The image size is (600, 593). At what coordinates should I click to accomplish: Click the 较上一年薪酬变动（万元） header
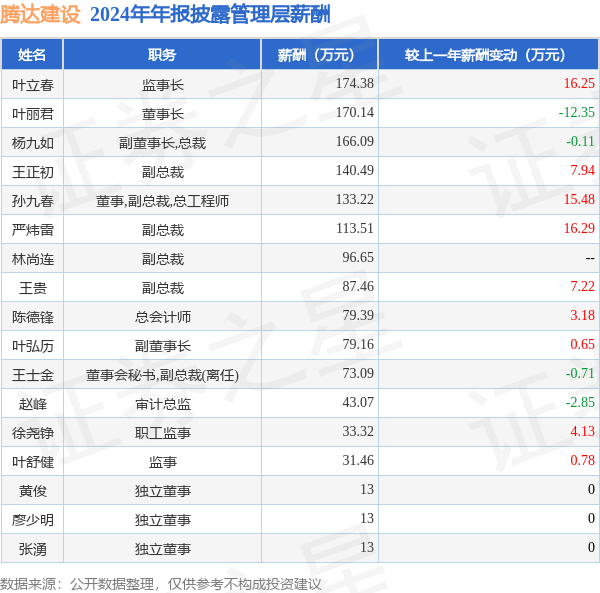[x=489, y=55]
